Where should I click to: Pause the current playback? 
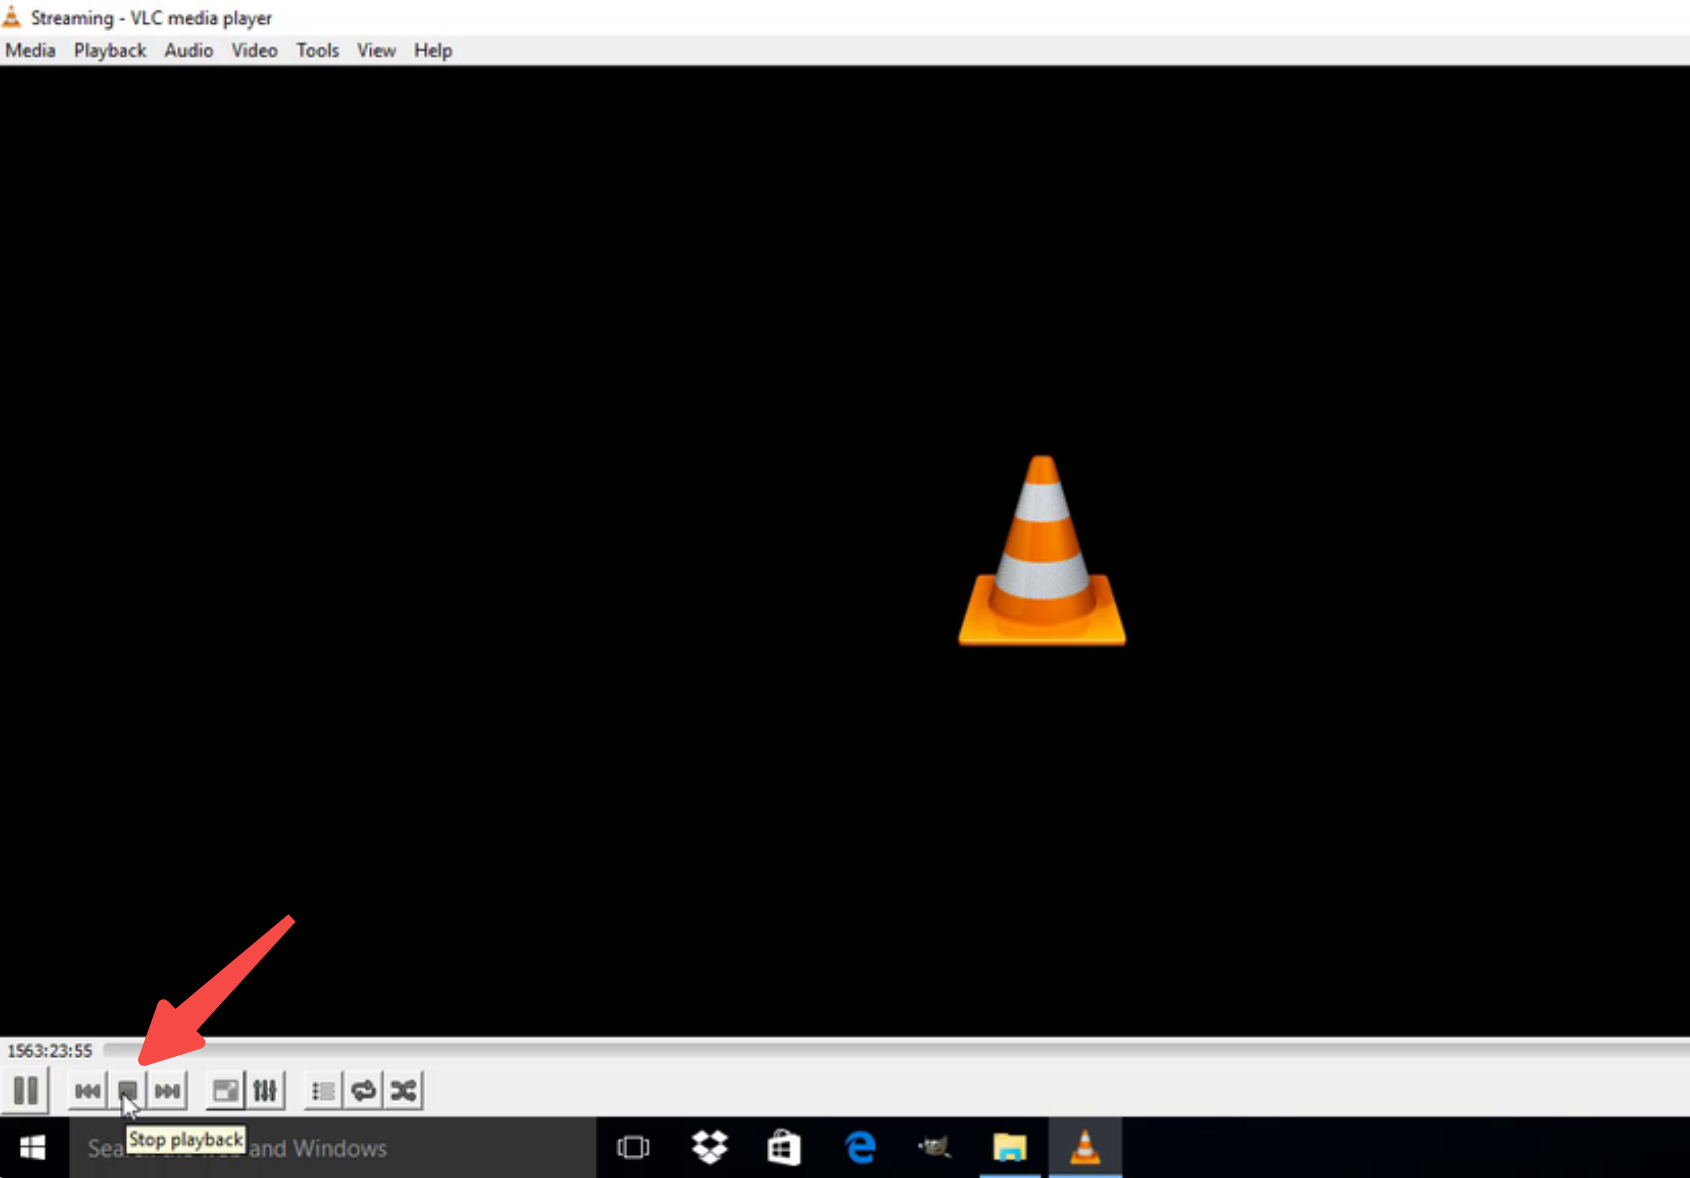coord(25,1090)
